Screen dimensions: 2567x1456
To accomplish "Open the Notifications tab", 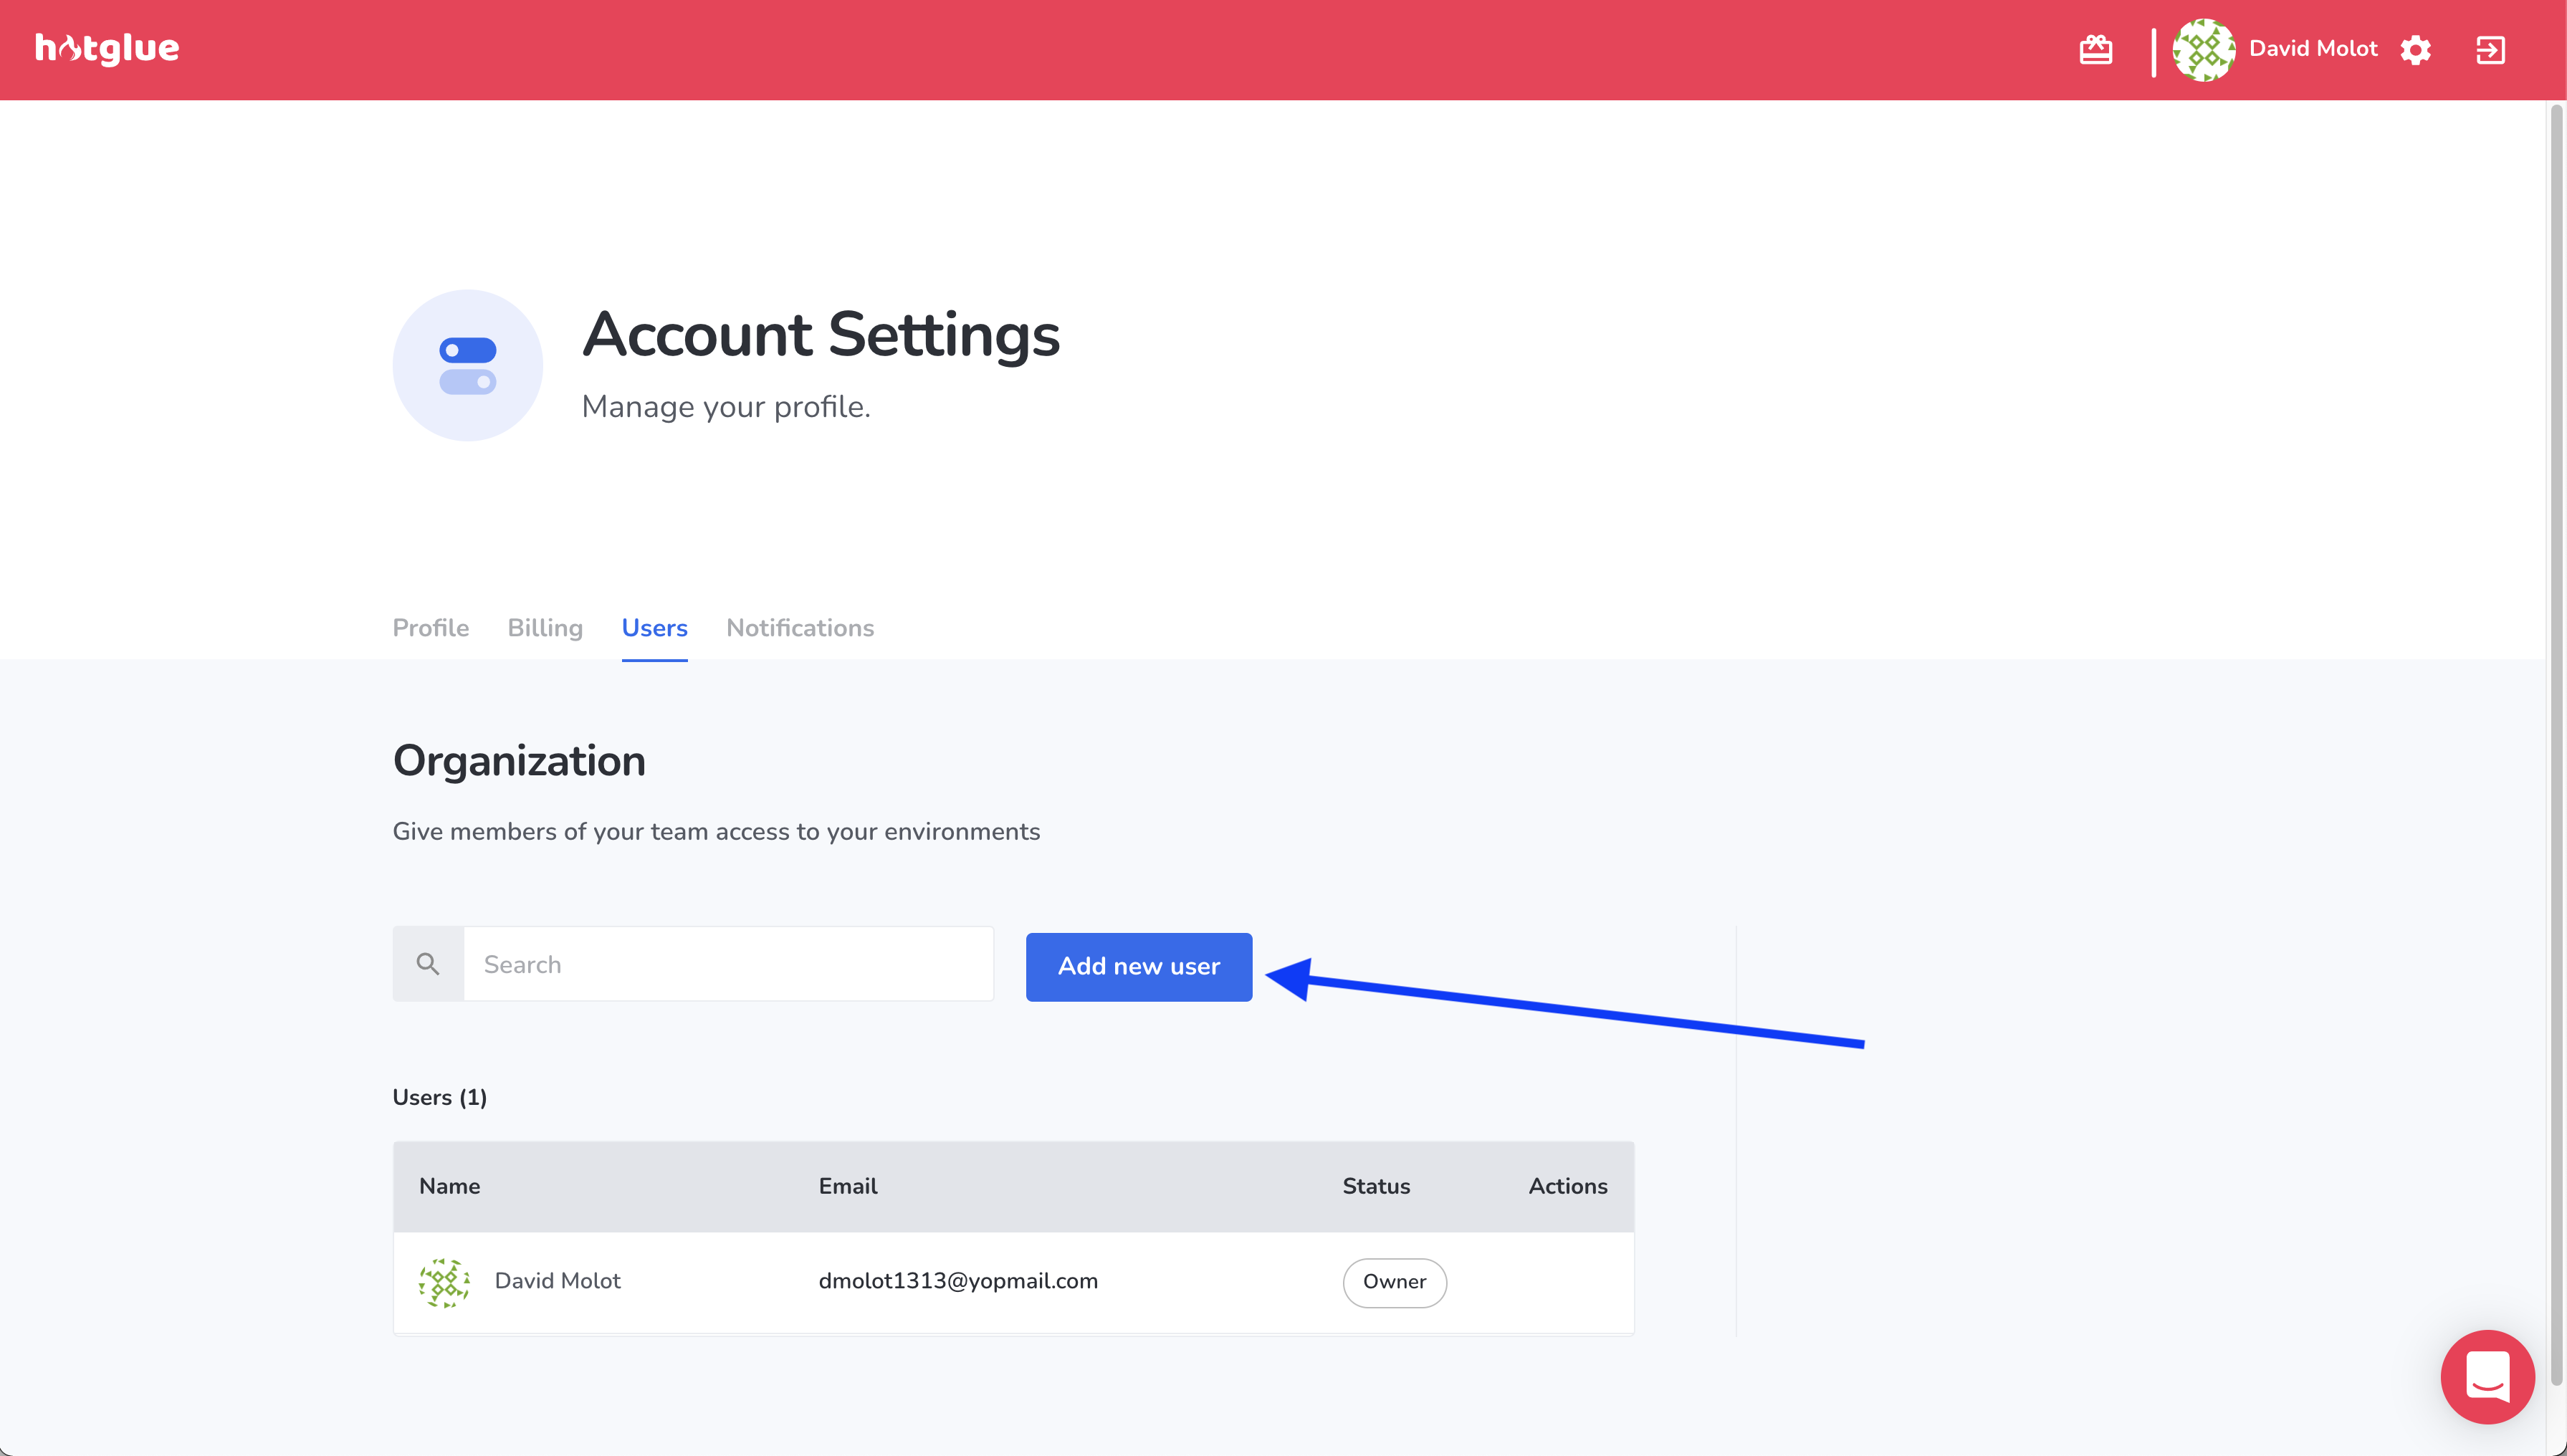I will click(x=800, y=628).
